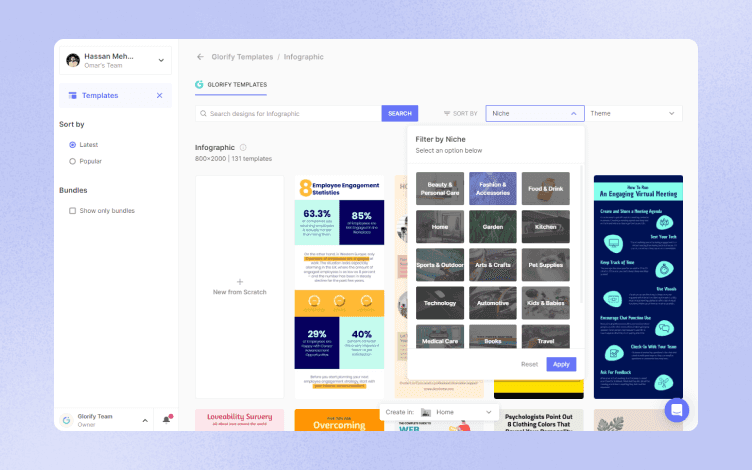
Task: Expand the Glorify Team workspace switcher
Action: 145,421
